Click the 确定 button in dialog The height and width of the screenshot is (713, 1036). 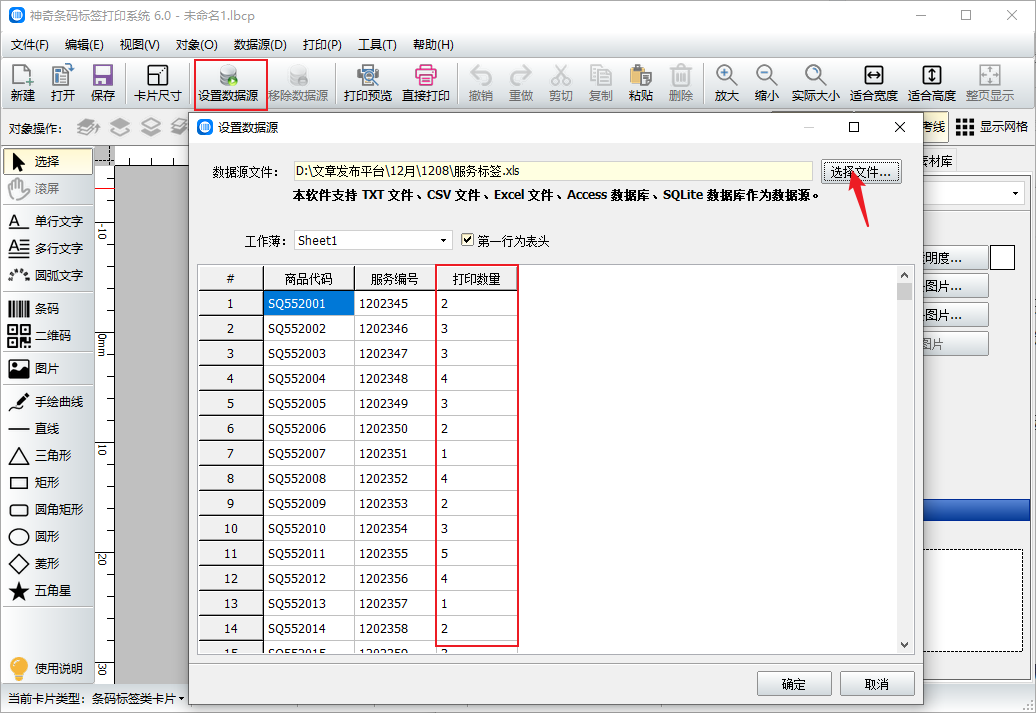tap(794, 684)
